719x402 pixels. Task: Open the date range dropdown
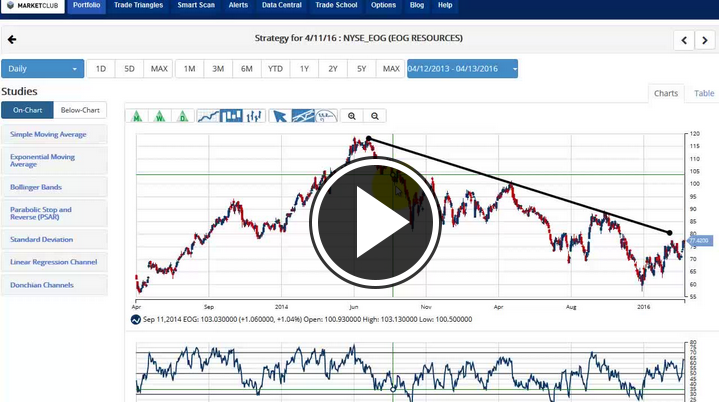[x=462, y=69]
